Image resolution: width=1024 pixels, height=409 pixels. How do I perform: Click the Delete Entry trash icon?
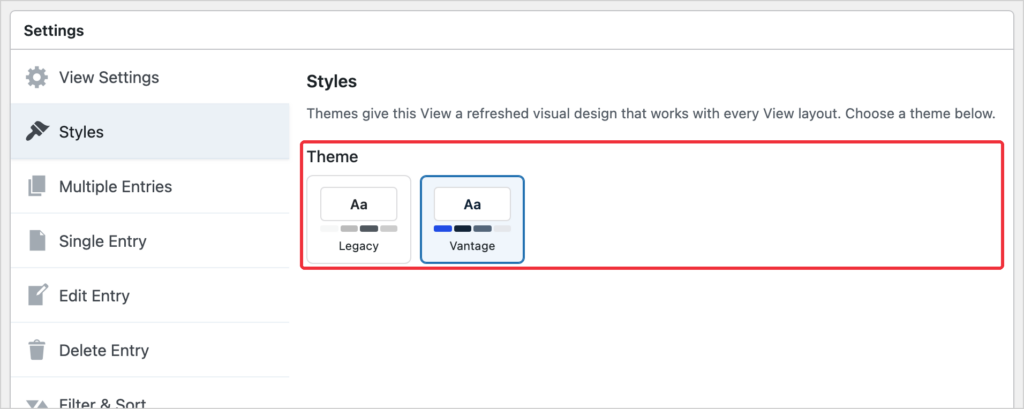pos(37,350)
